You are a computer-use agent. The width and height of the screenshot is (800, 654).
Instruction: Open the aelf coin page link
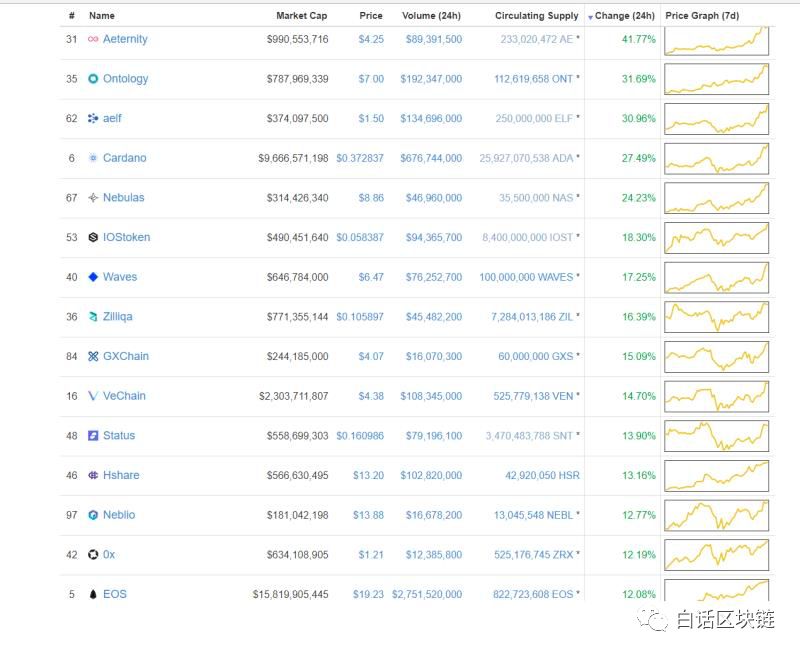point(112,118)
